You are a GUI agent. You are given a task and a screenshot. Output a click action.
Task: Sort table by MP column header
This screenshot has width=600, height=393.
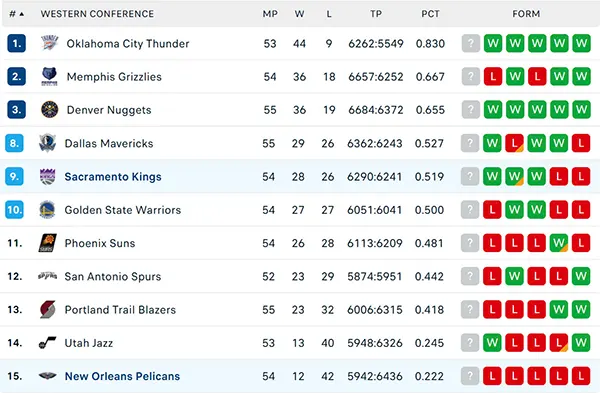(x=270, y=14)
